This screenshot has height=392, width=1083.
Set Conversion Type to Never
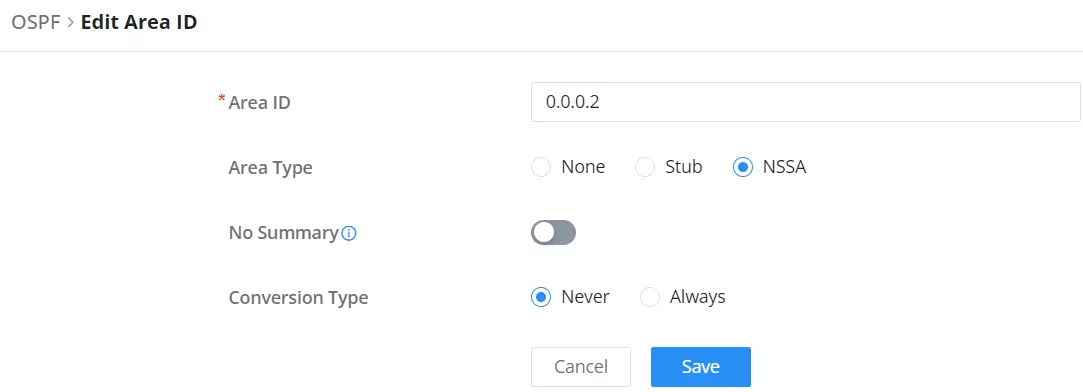coord(541,297)
